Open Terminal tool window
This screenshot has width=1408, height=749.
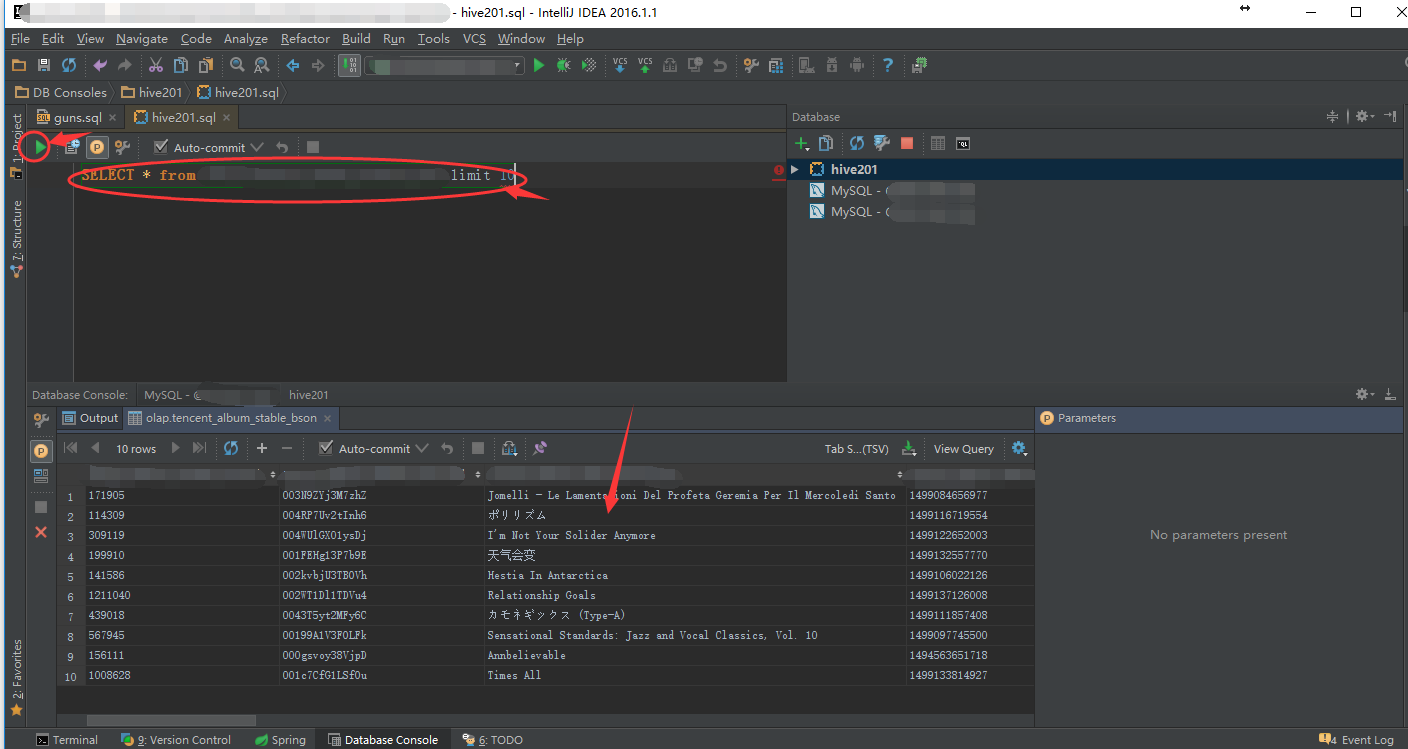coord(67,740)
